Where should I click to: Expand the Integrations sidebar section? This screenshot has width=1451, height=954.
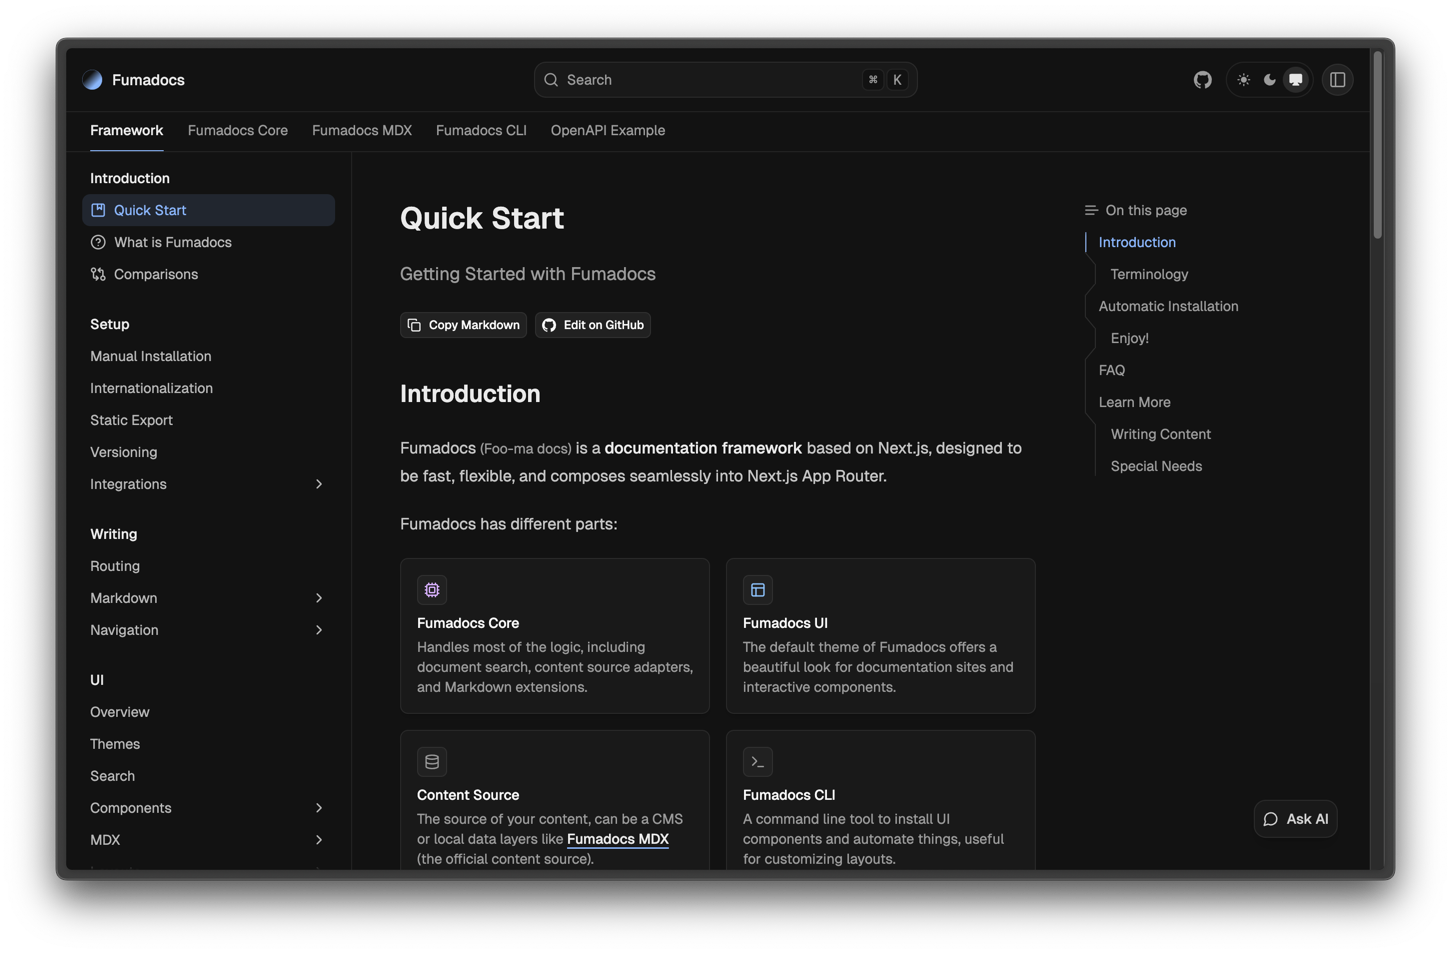click(x=319, y=484)
